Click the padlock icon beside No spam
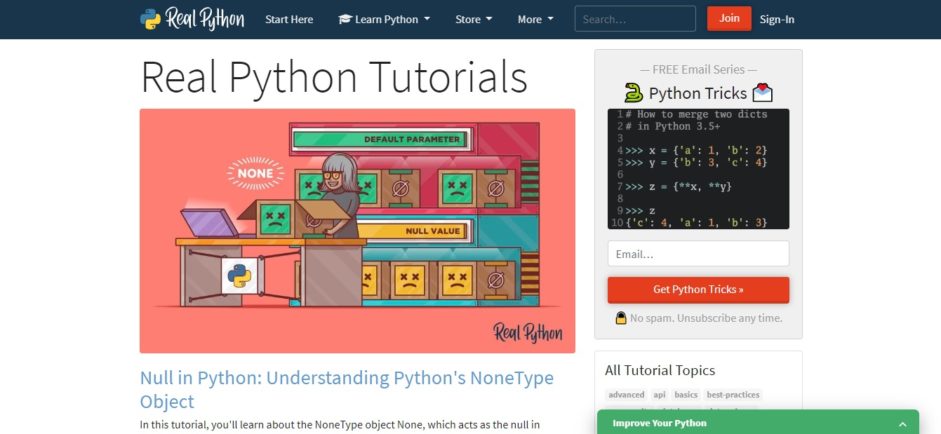Viewport: 941px width, 434px height. (x=621, y=318)
